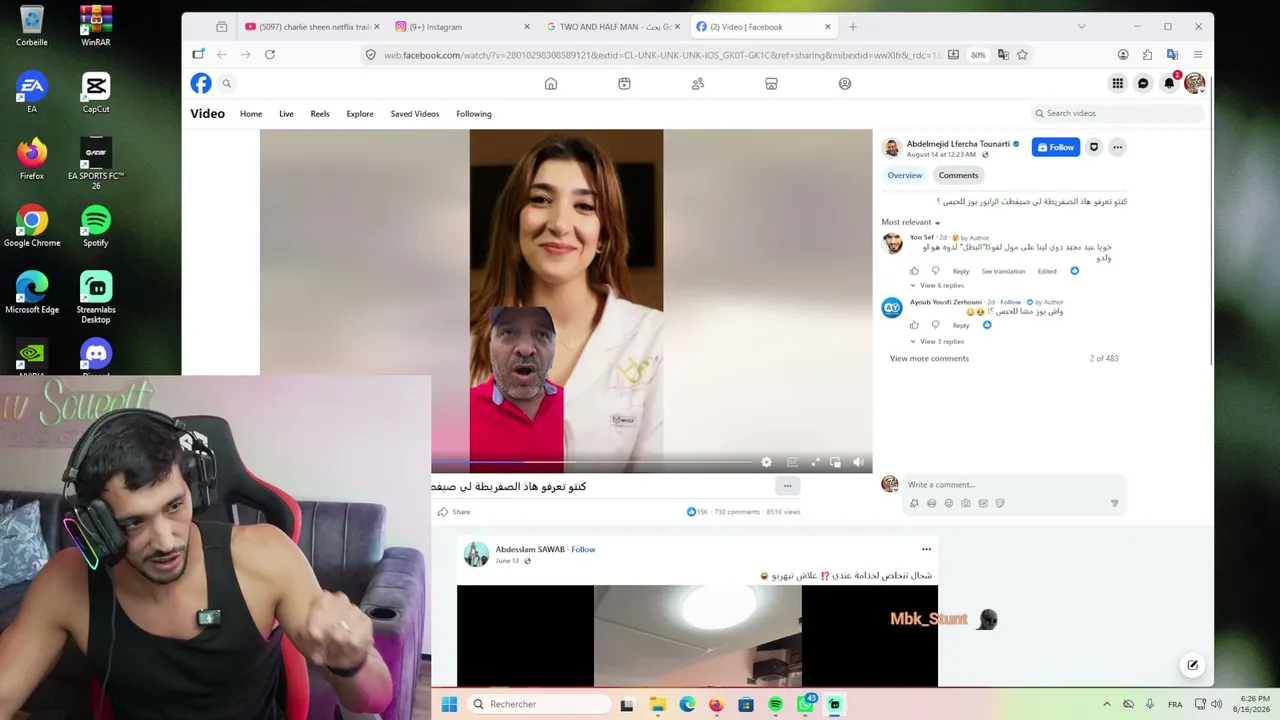Open Spotify from the taskbar
The height and width of the screenshot is (720, 1280).
pyautogui.click(x=775, y=704)
